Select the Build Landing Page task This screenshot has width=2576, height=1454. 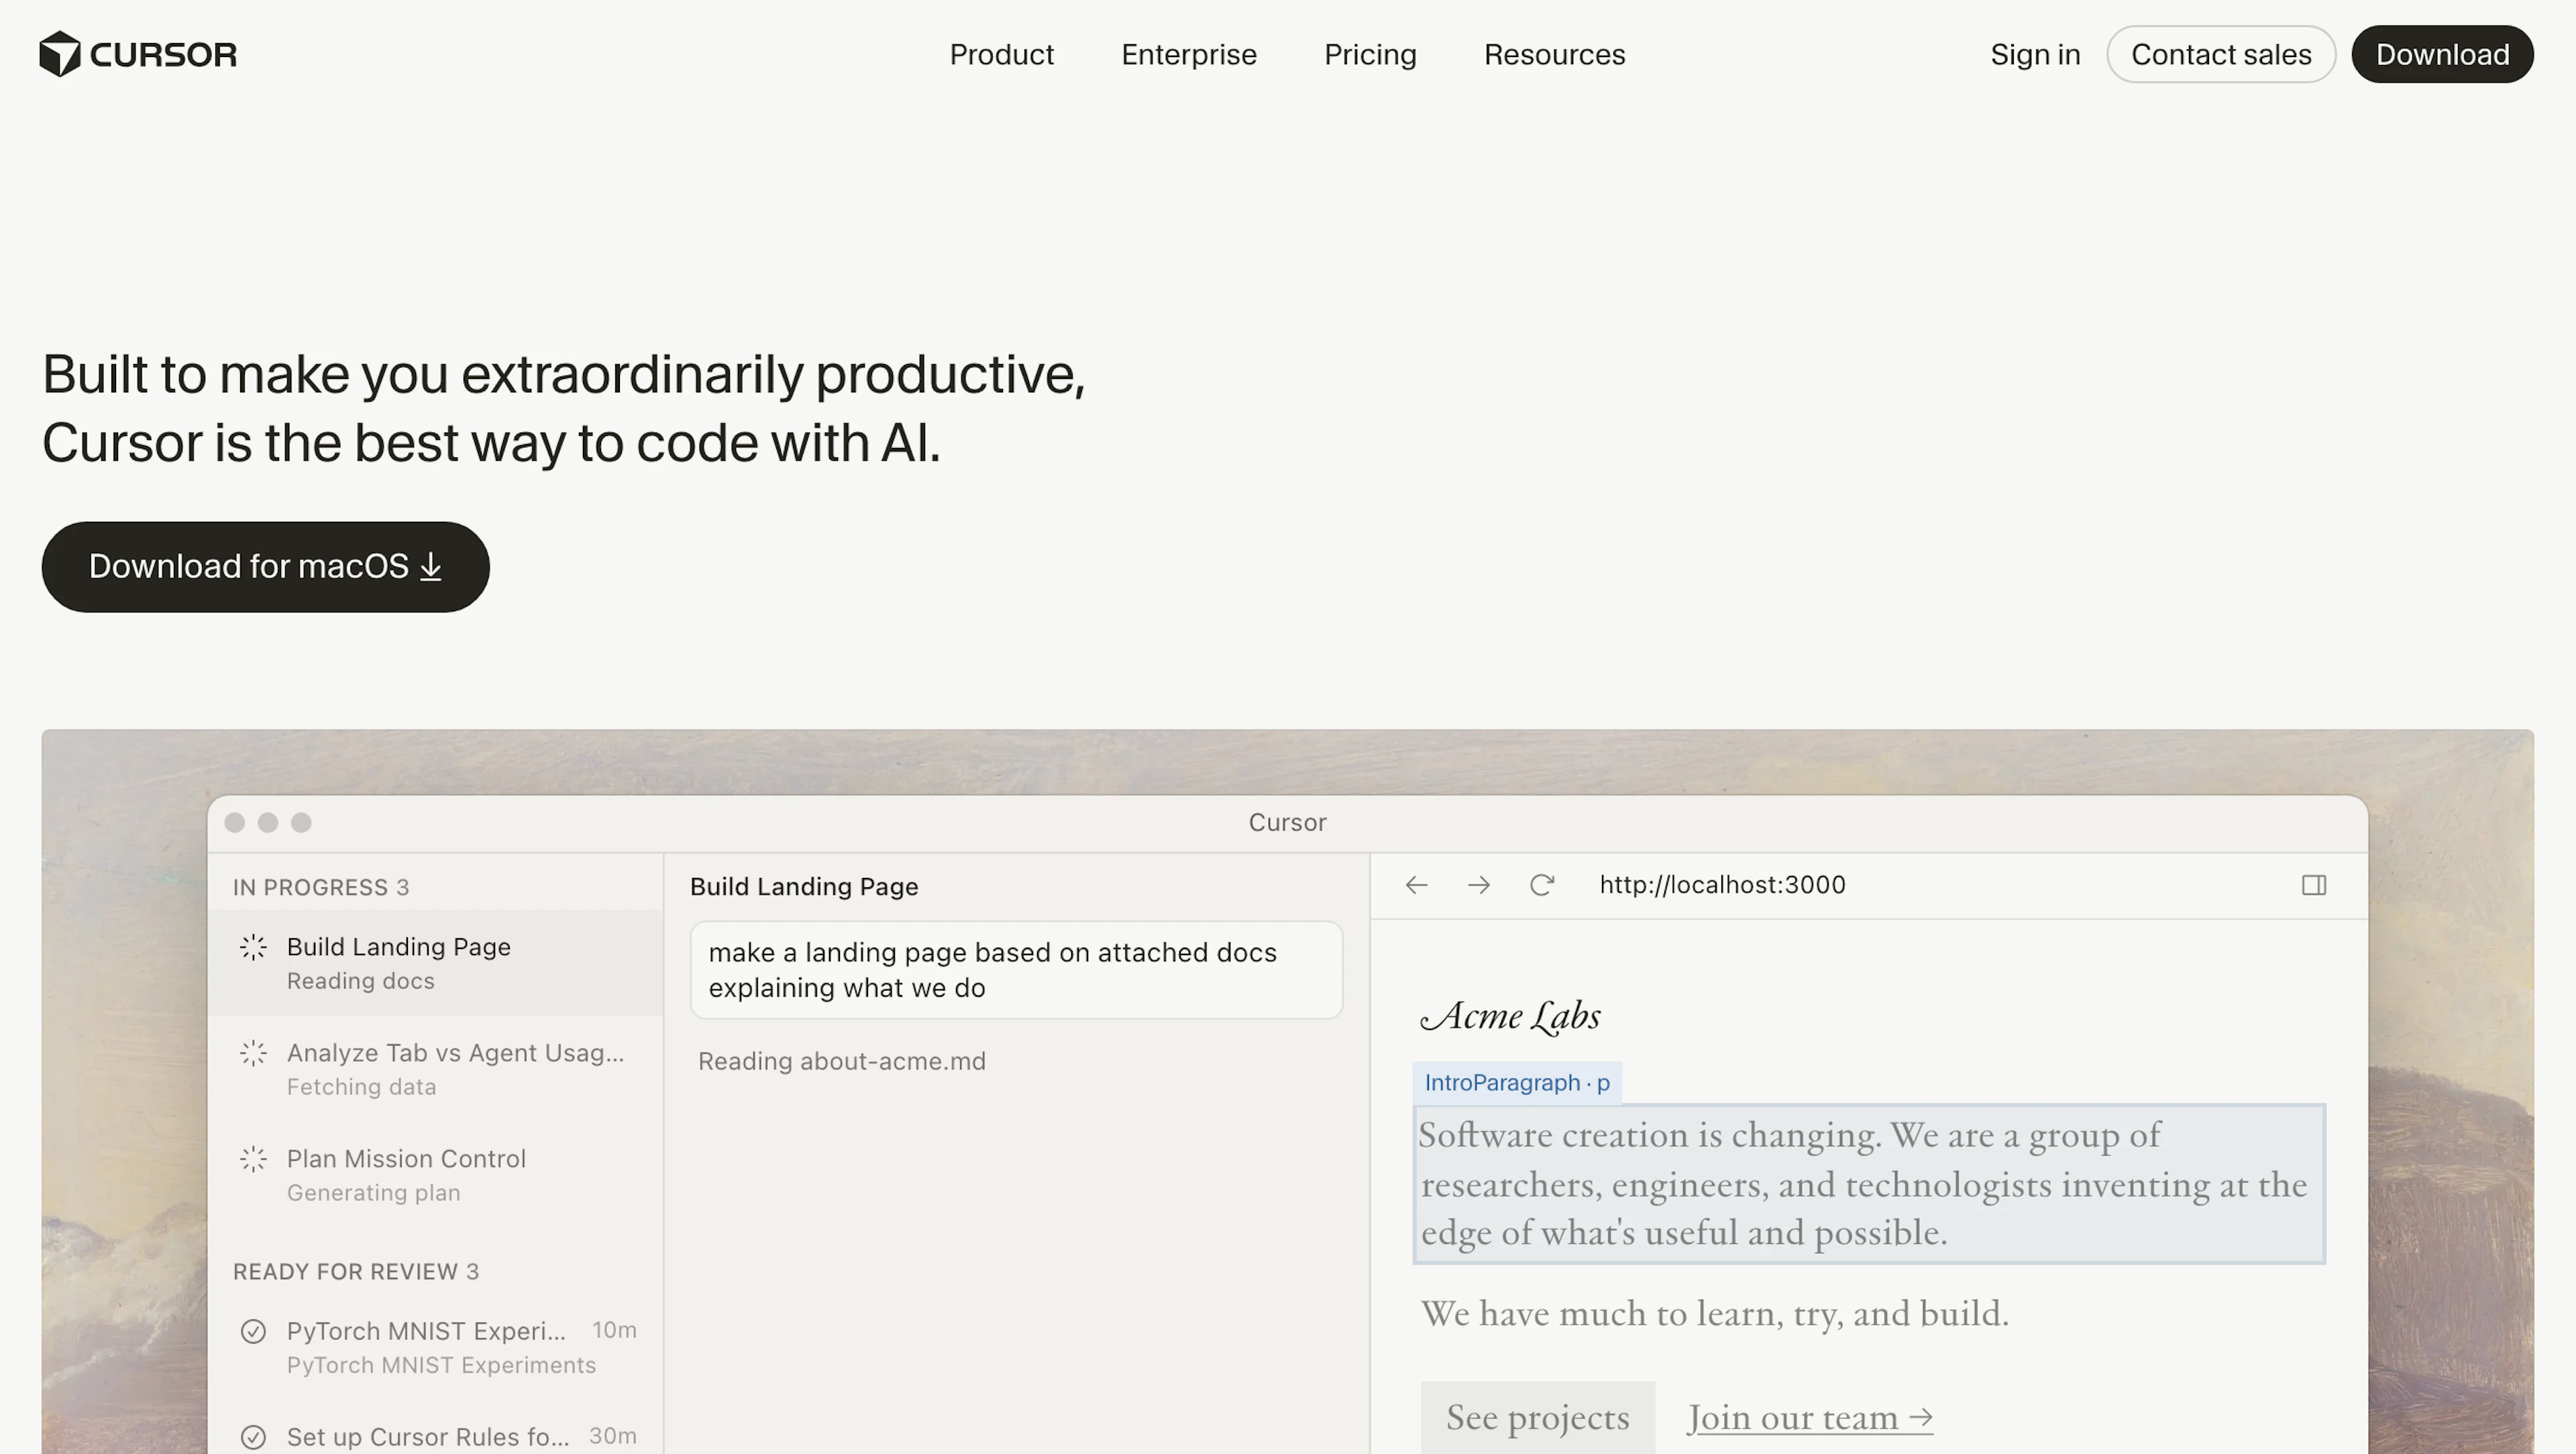435,963
